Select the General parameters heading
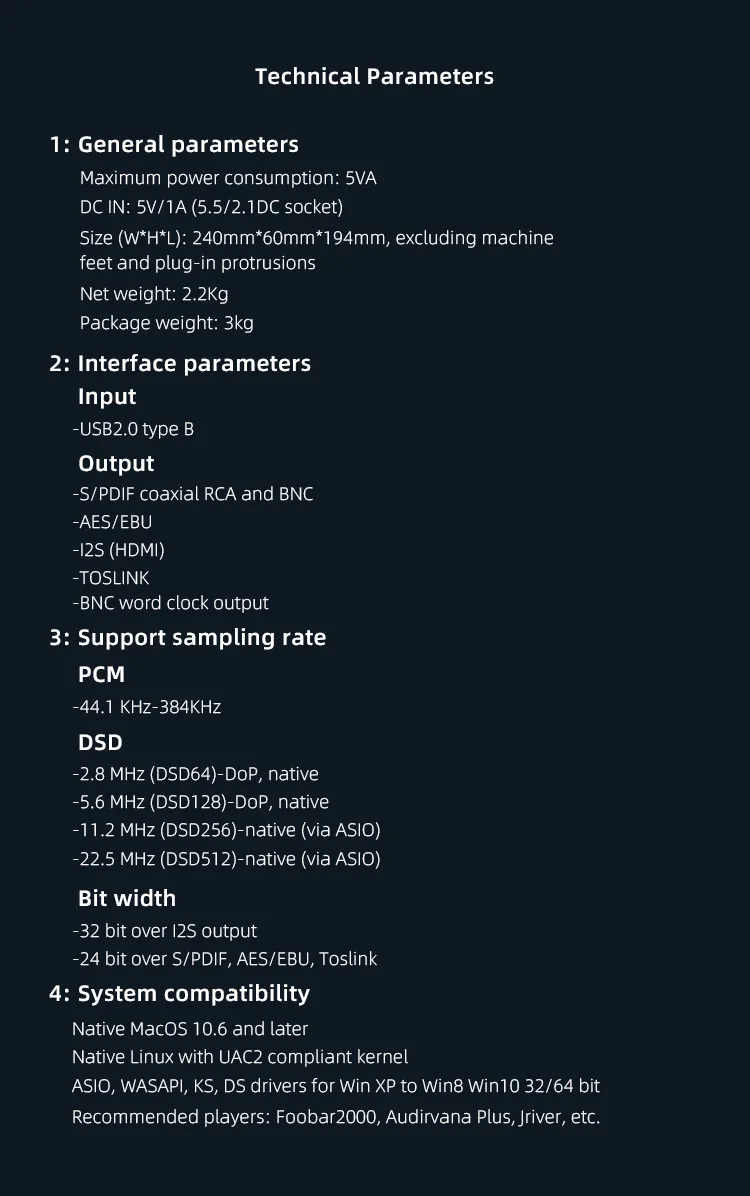This screenshot has width=750, height=1196. (x=173, y=145)
